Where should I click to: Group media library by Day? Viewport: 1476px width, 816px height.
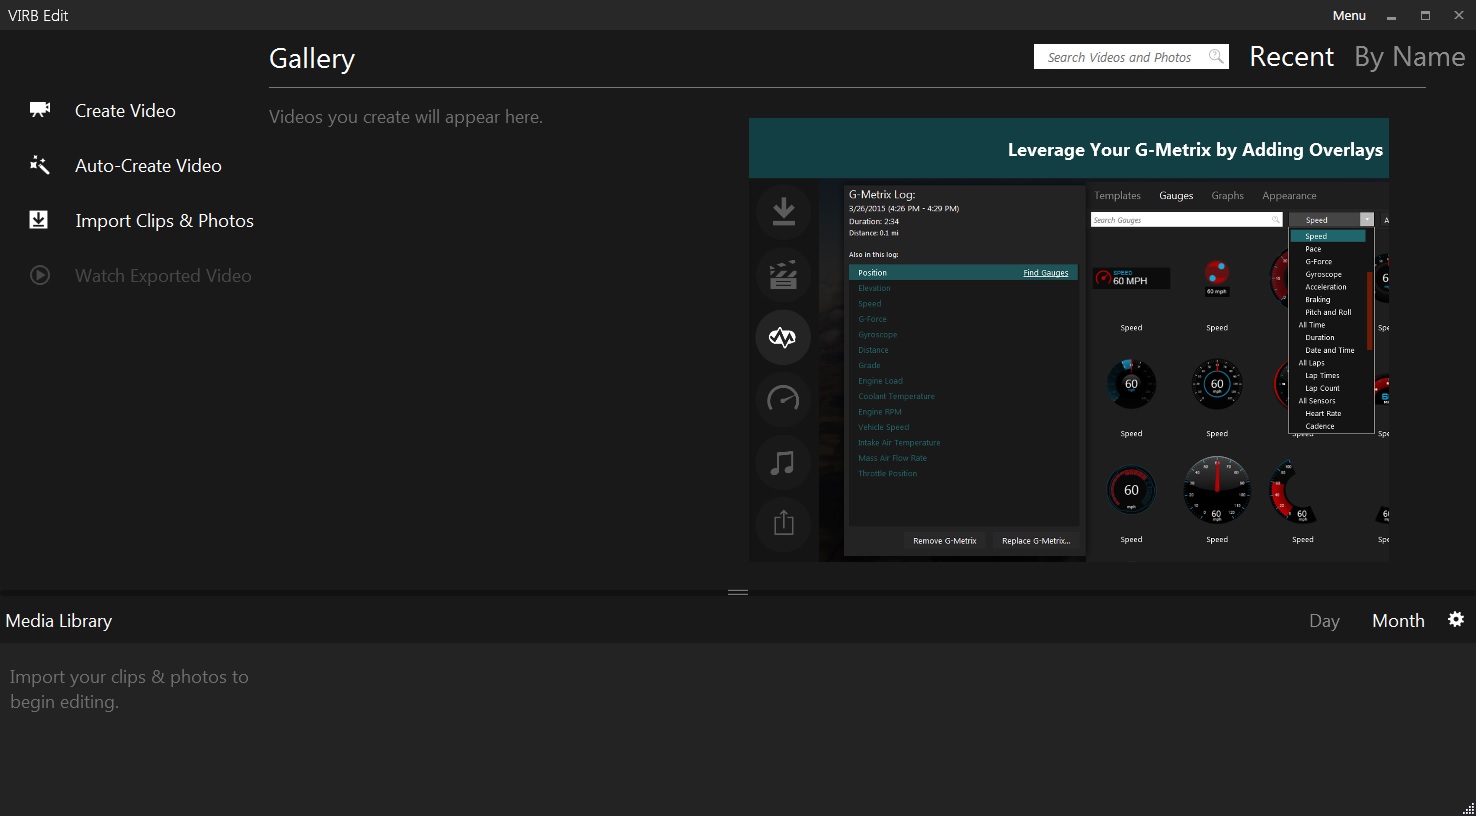pos(1324,621)
